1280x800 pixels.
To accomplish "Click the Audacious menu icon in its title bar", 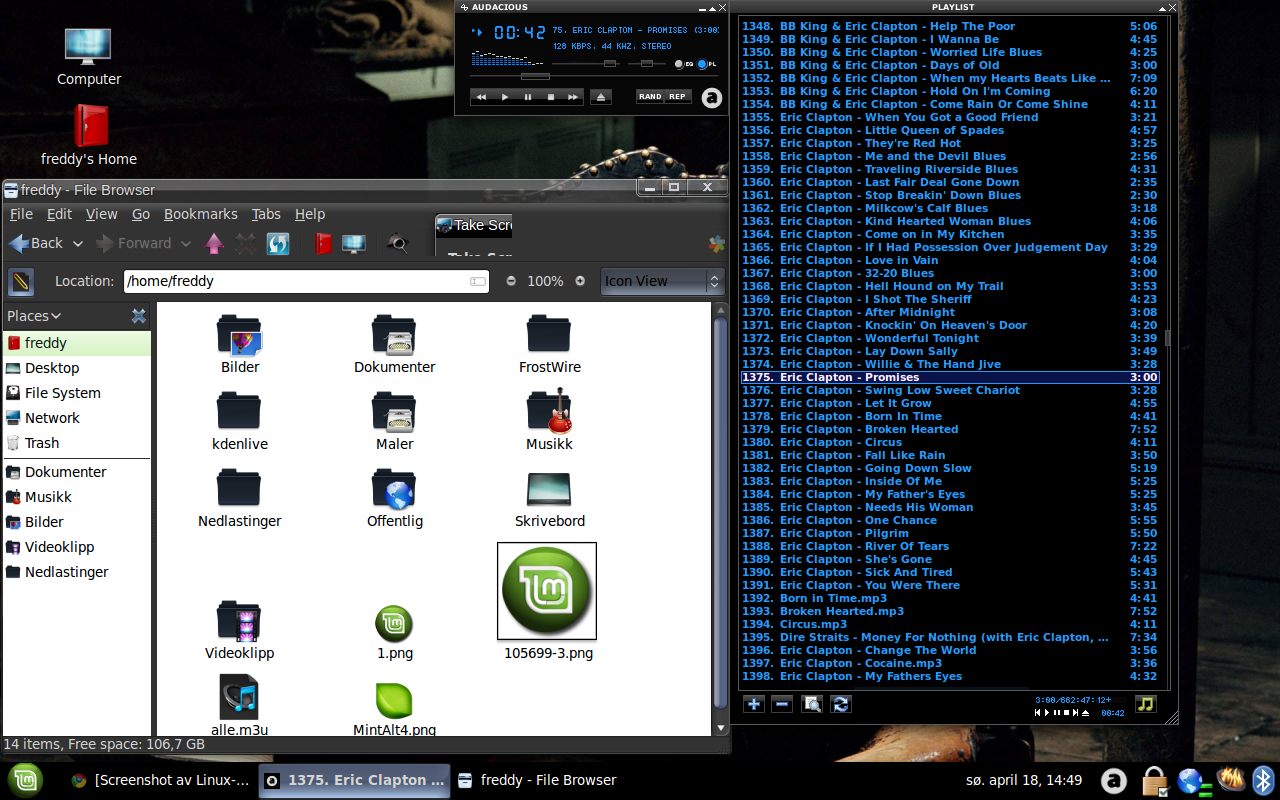I will pos(463,7).
